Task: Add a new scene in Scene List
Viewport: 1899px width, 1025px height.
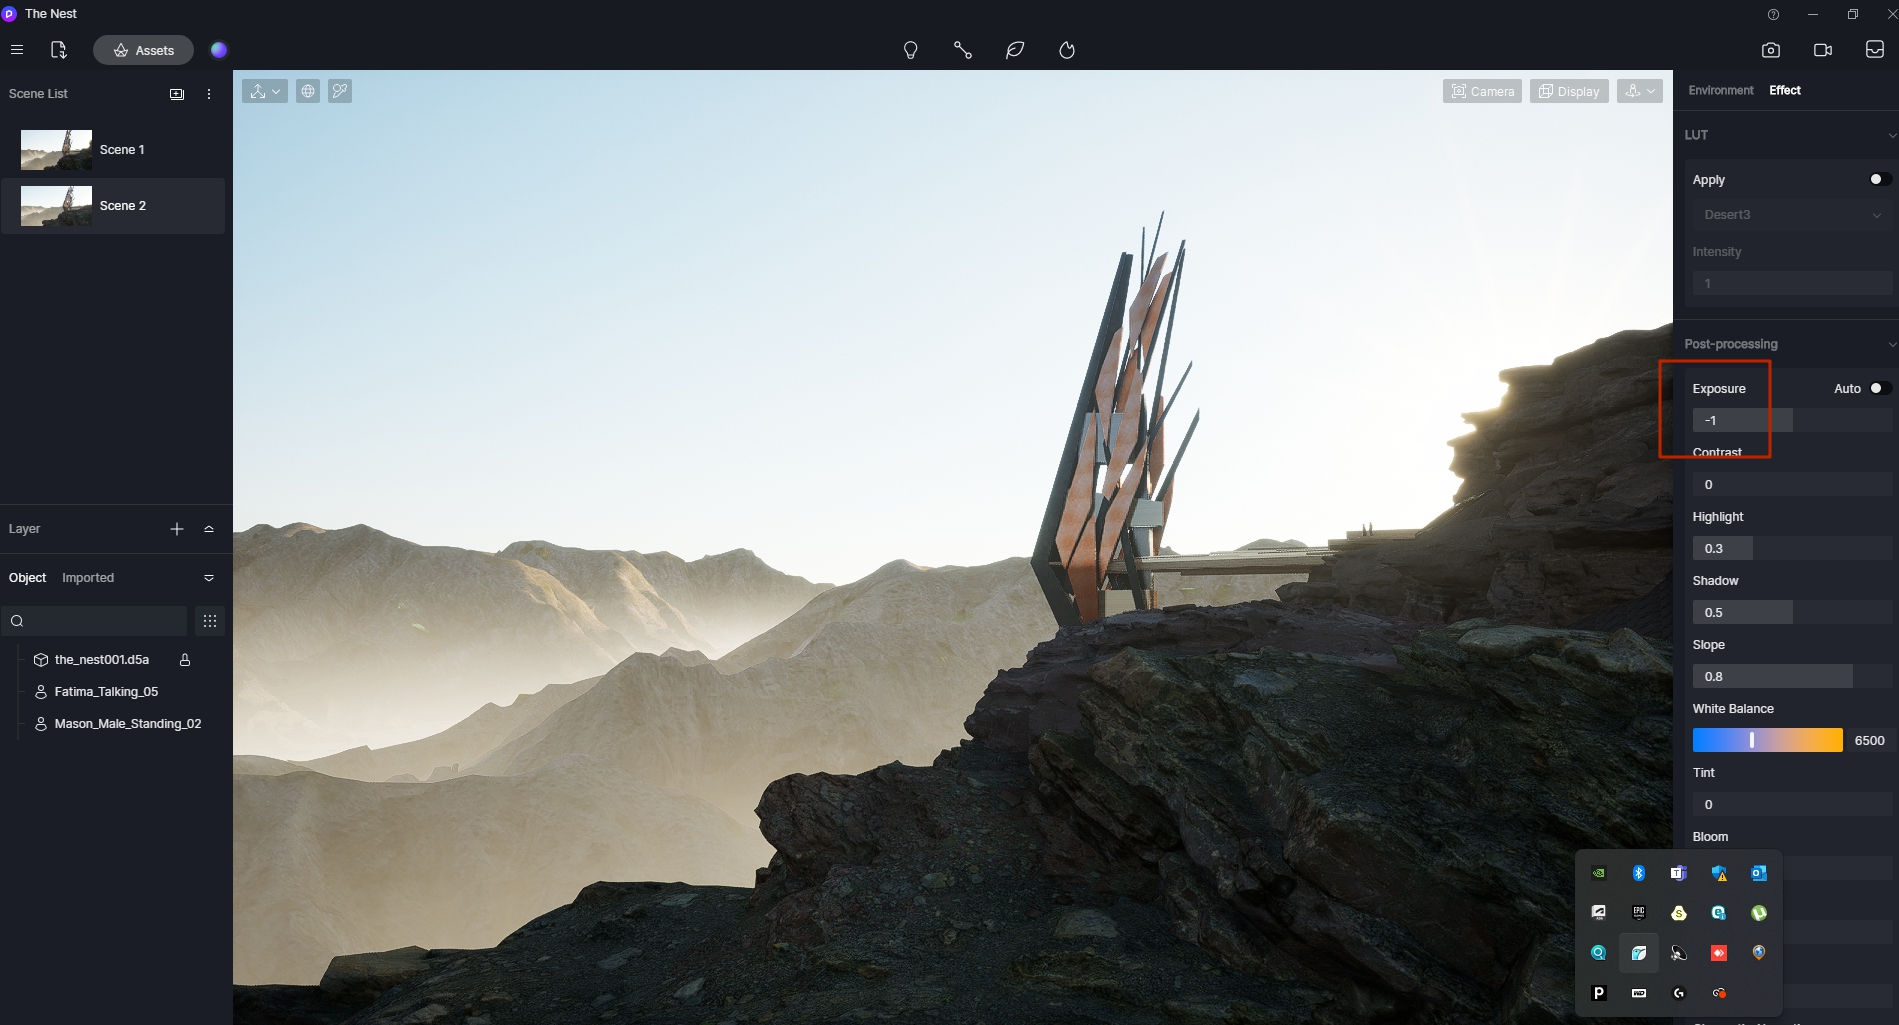Action: click(x=177, y=94)
